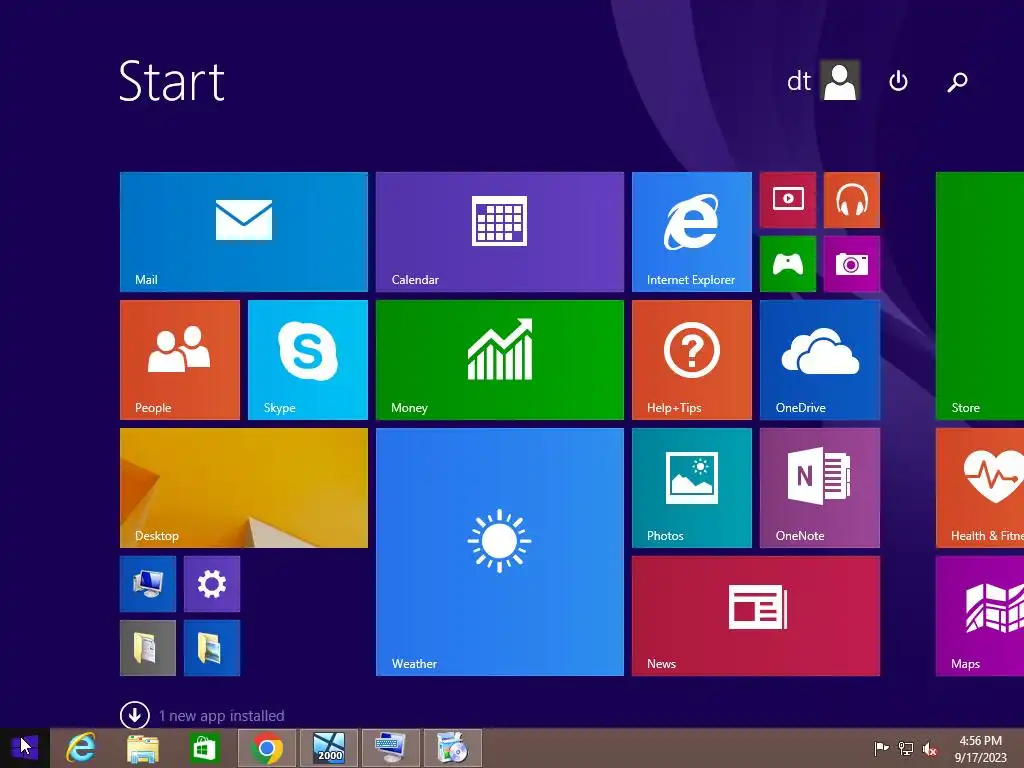Image resolution: width=1024 pixels, height=768 pixels.
Task: Launch Google Chrome from the taskbar
Action: click(x=267, y=748)
